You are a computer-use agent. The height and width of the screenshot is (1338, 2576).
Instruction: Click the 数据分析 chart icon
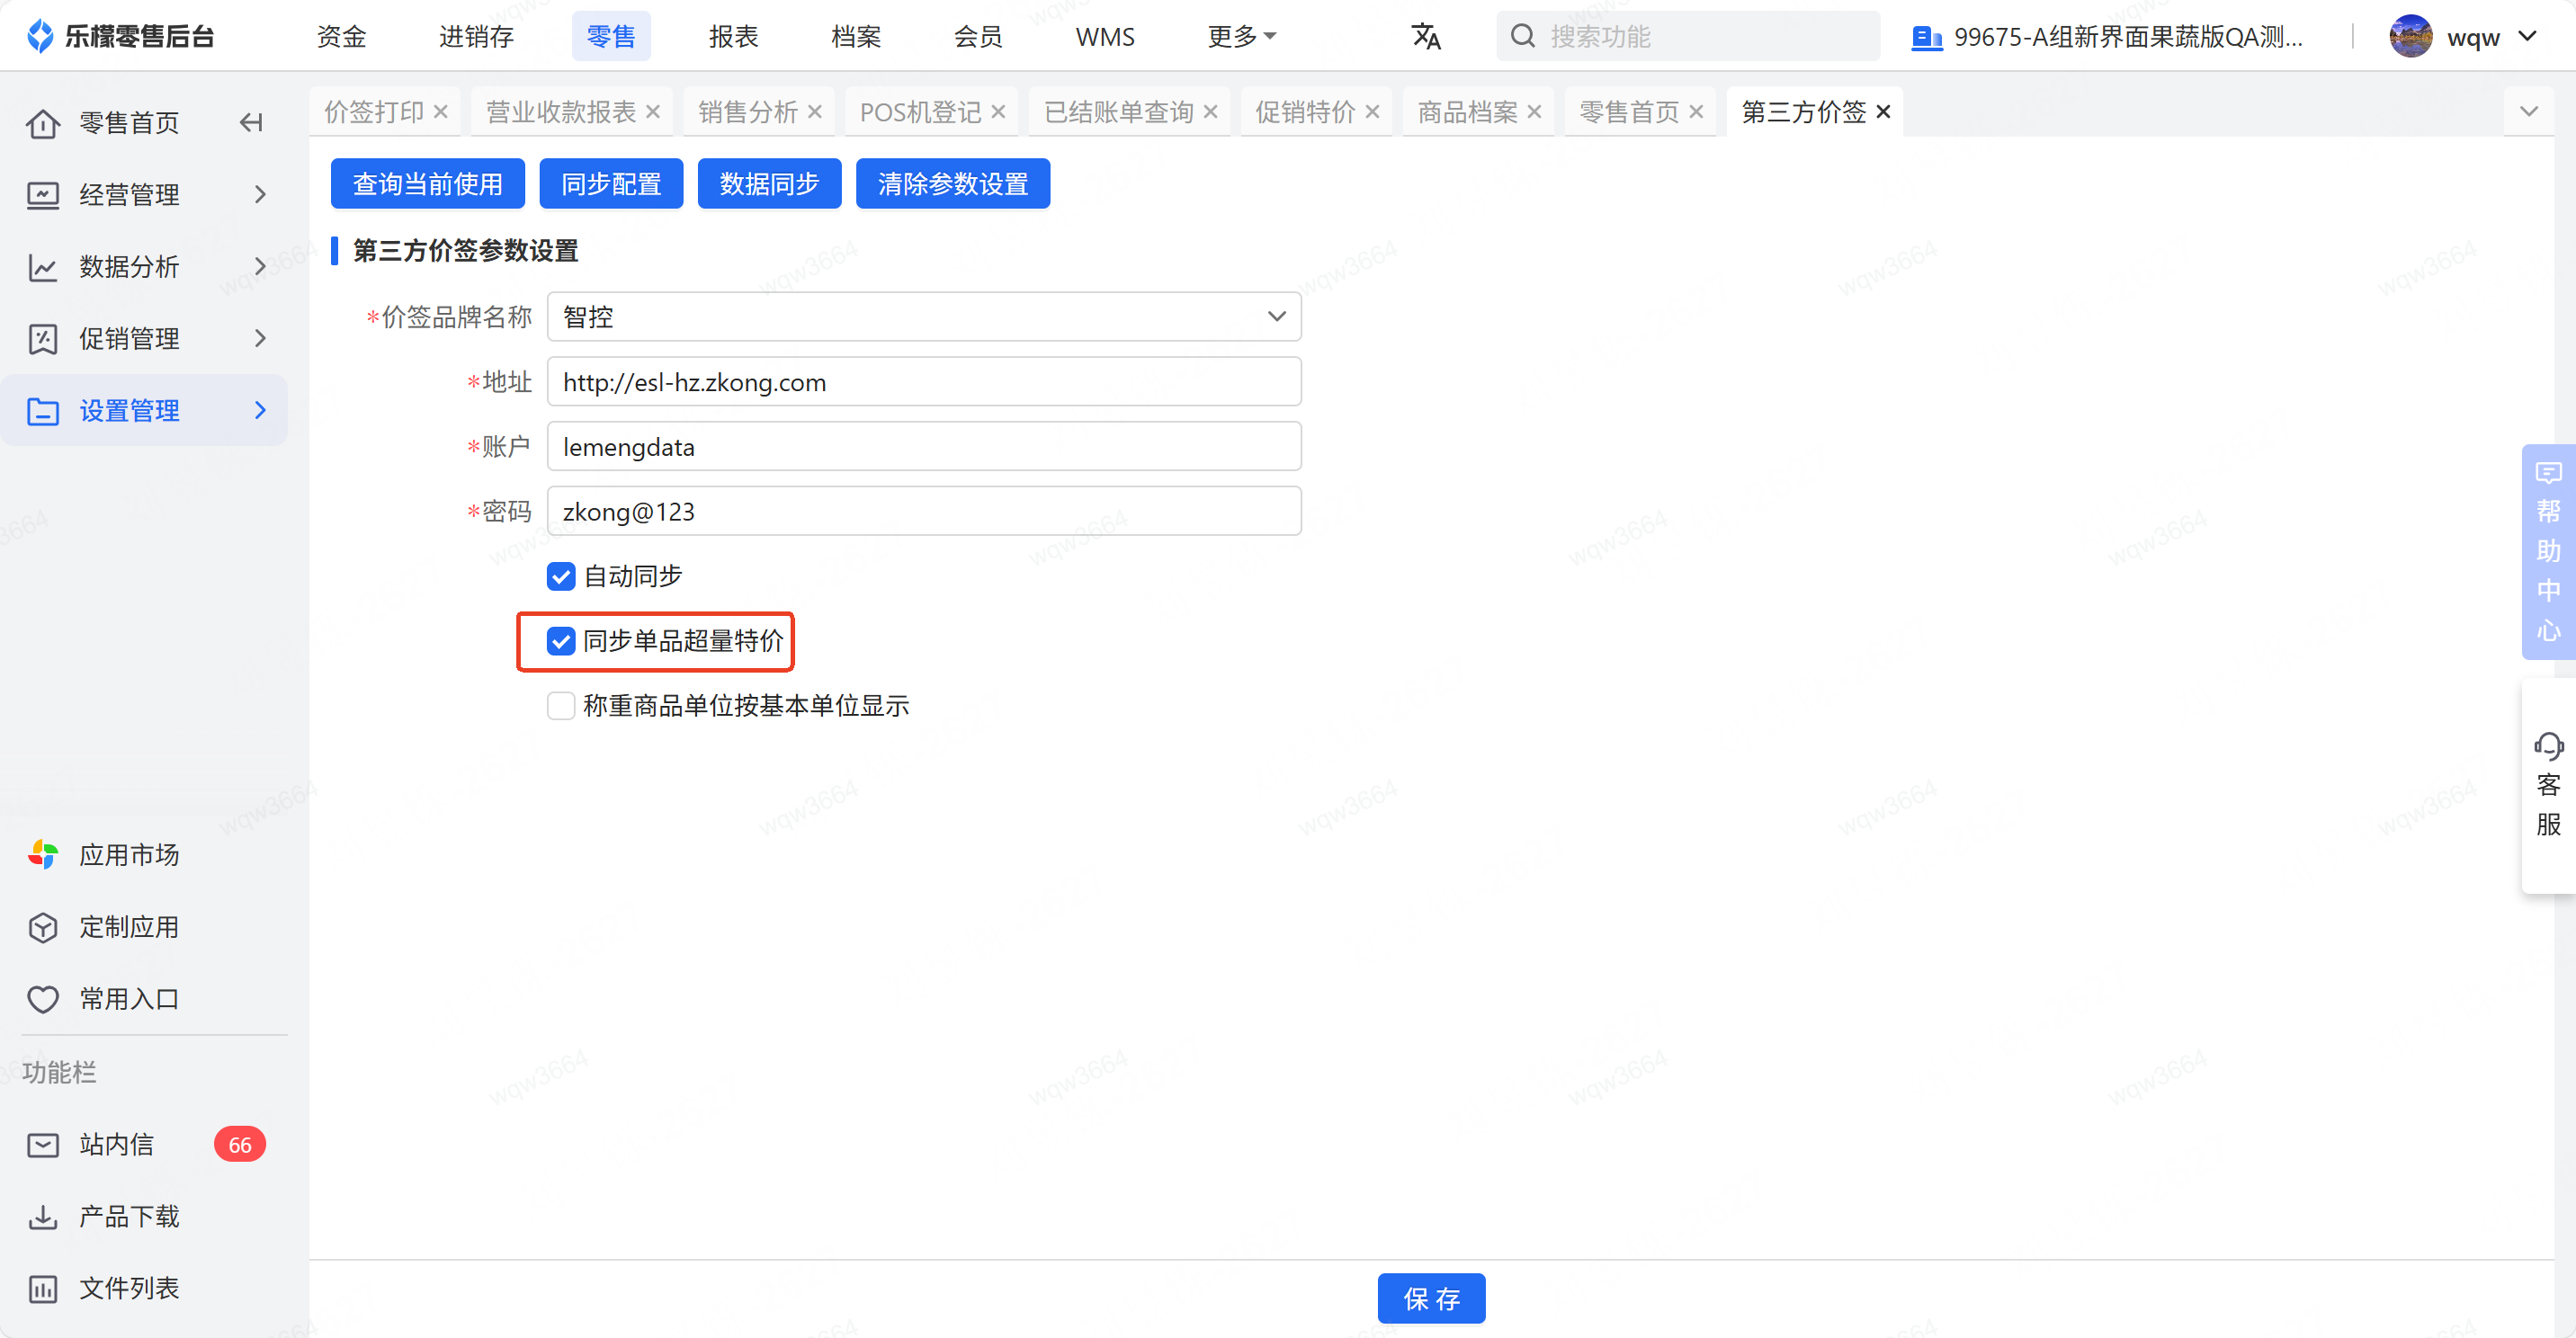pos(43,267)
